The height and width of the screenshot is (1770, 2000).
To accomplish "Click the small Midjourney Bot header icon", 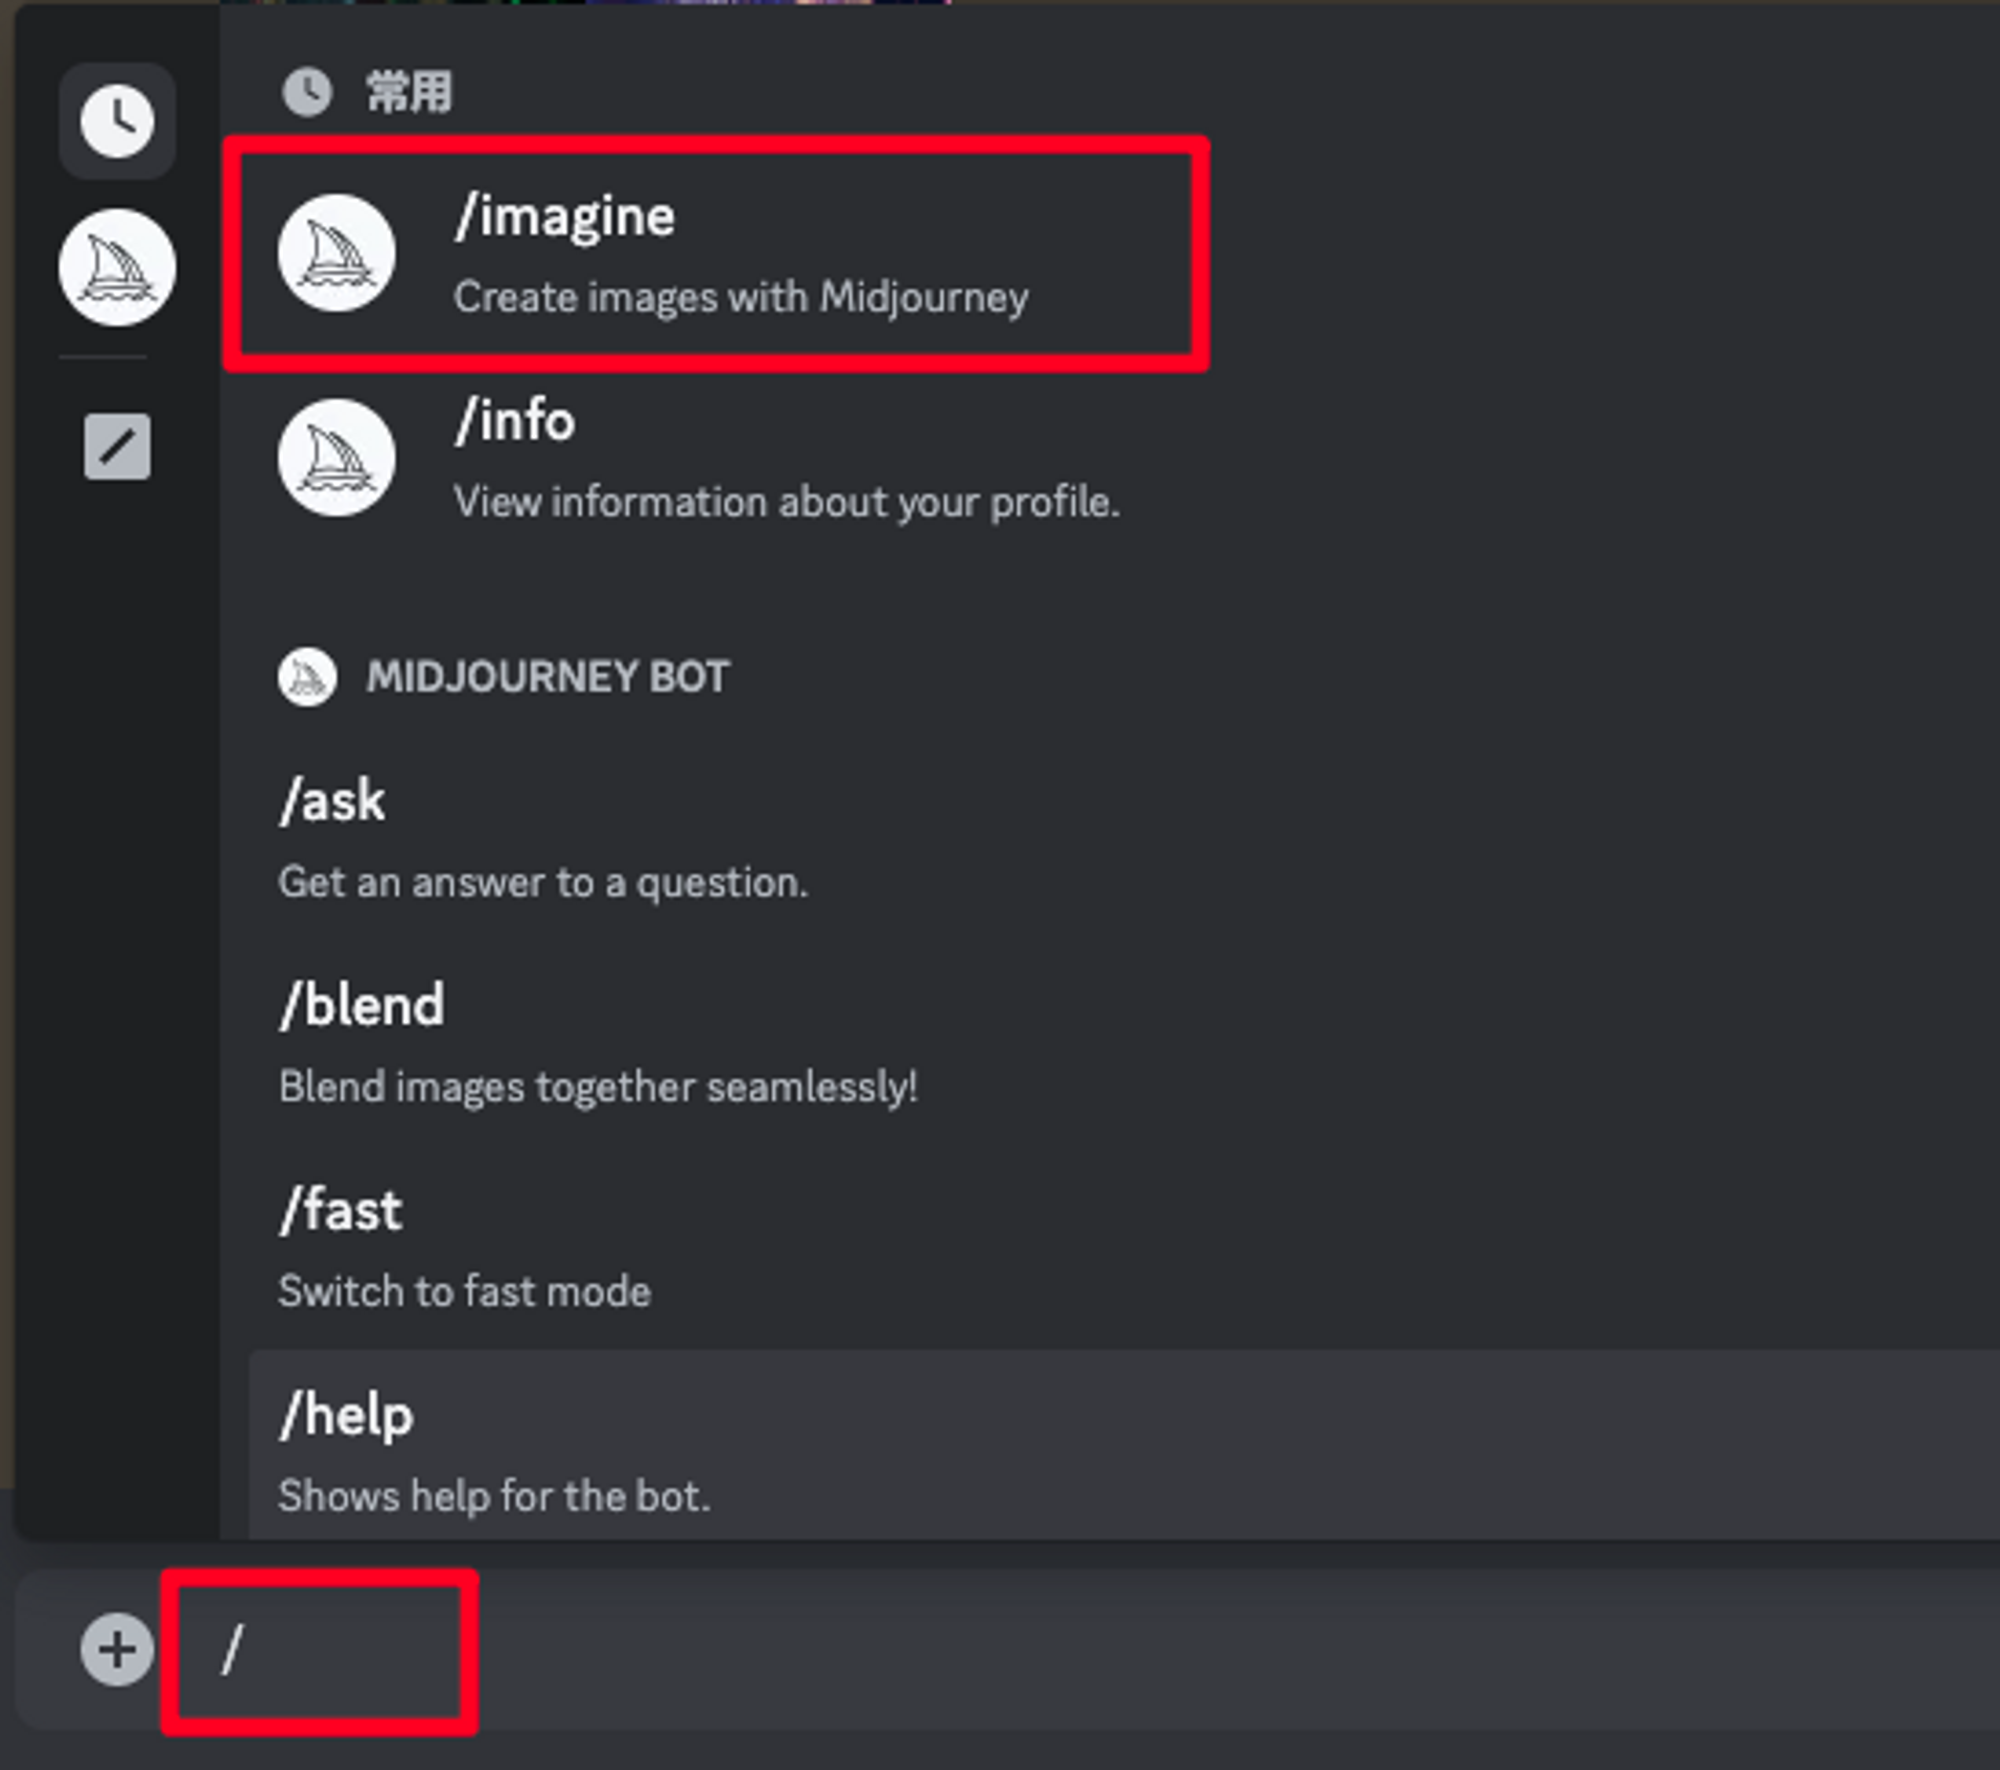I will point(307,677).
